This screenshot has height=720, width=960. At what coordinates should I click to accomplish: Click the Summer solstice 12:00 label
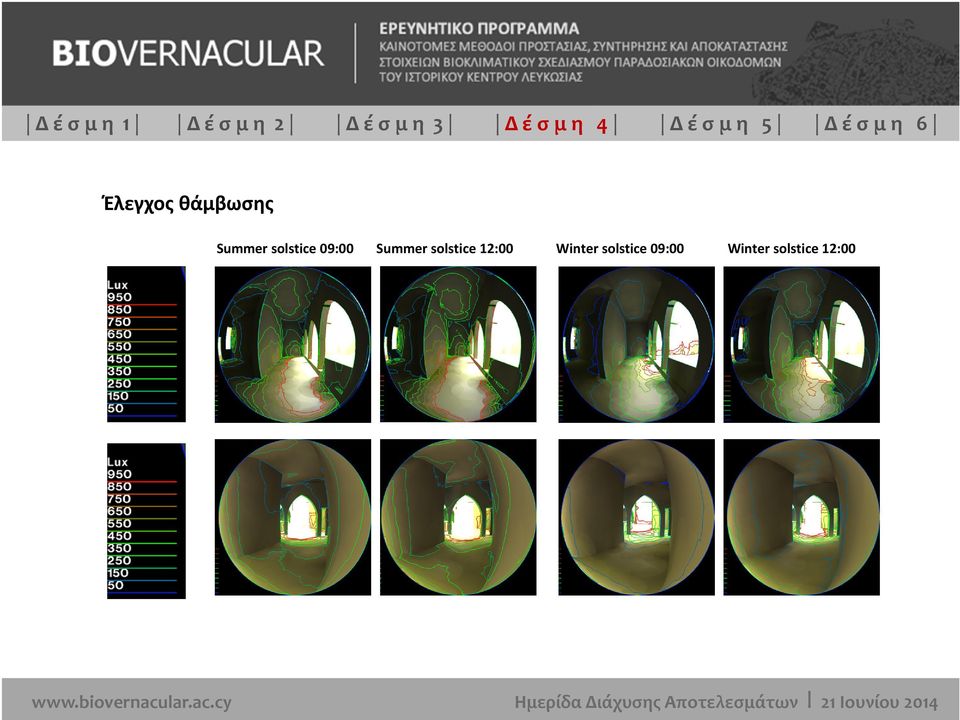pyautogui.click(x=444, y=249)
